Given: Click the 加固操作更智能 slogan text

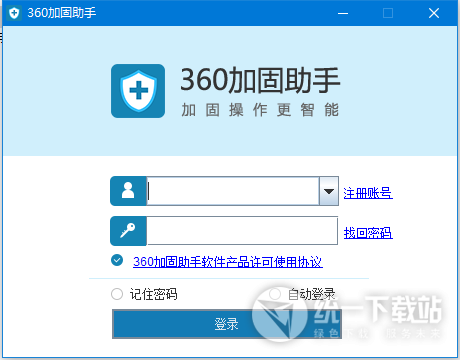Looking at the screenshot, I should coord(260,110).
